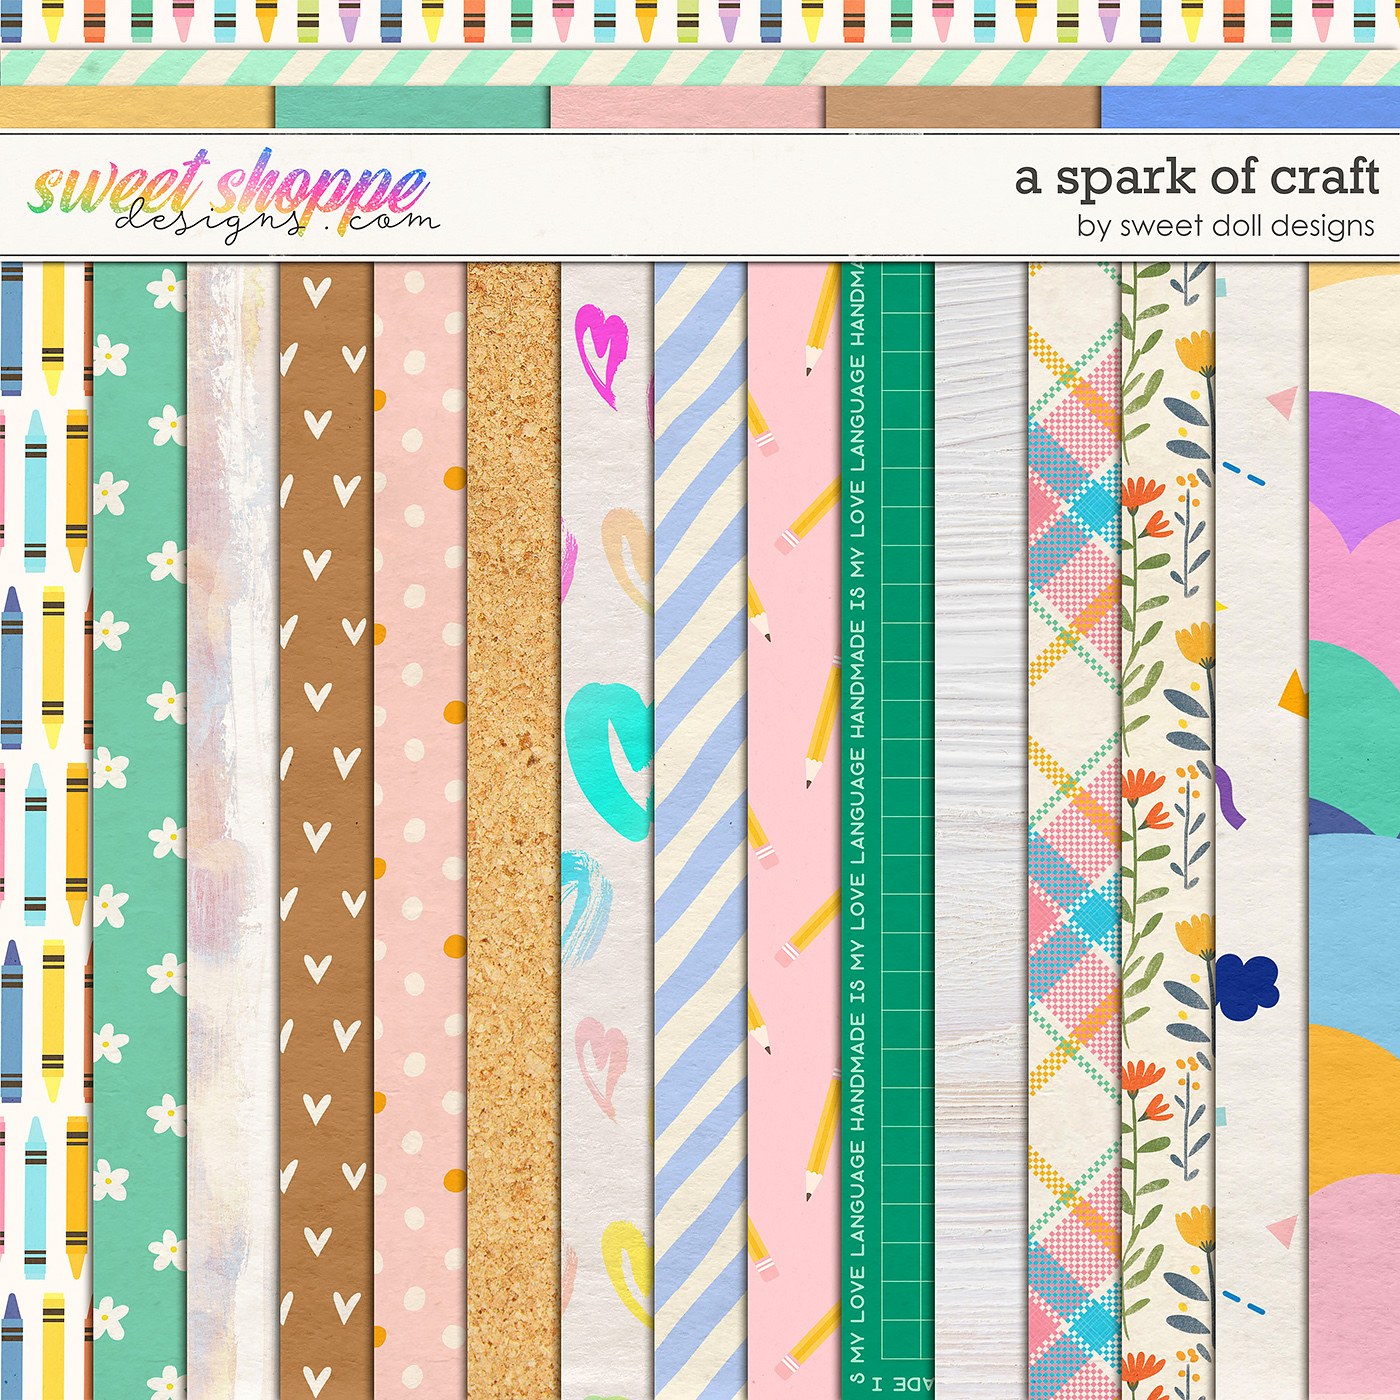
Task: Select the pink color swatch
Action: pos(688,107)
